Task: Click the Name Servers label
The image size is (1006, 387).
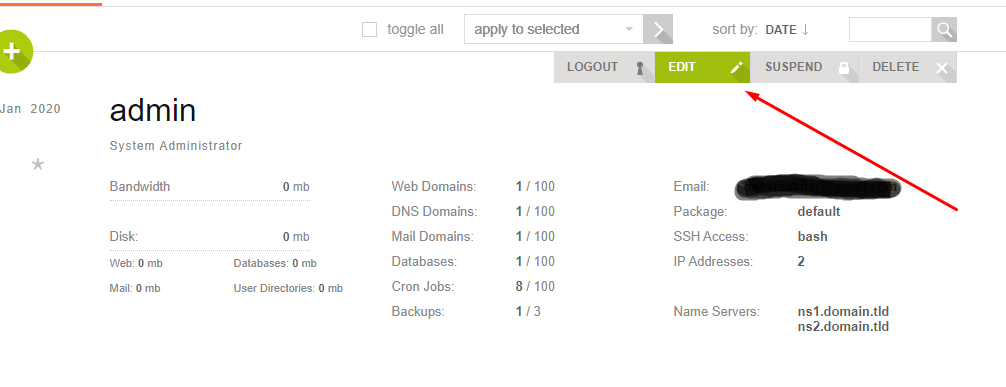Action: (717, 311)
